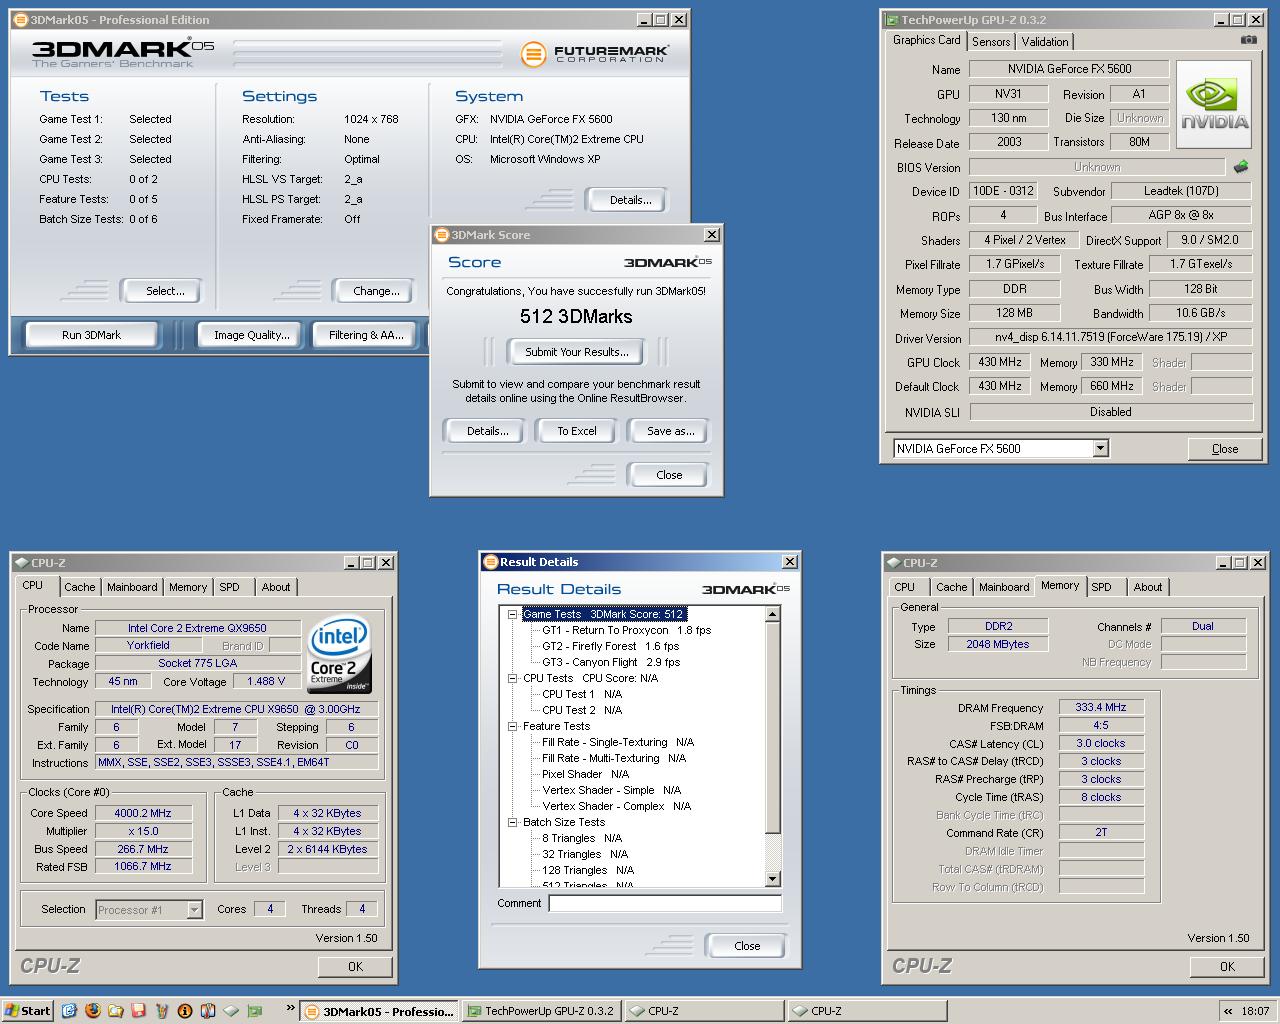The width and height of the screenshot is (1280, 1024).
Task: Click the To Excel button
Action: (x=577, y=431)
